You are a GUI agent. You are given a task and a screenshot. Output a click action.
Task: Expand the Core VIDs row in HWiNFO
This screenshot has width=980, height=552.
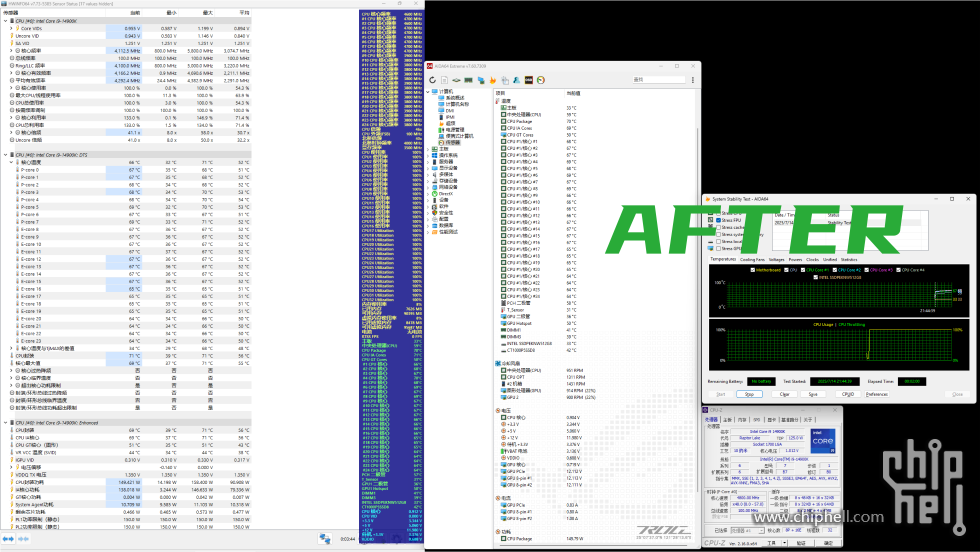(x=11, y=28)
